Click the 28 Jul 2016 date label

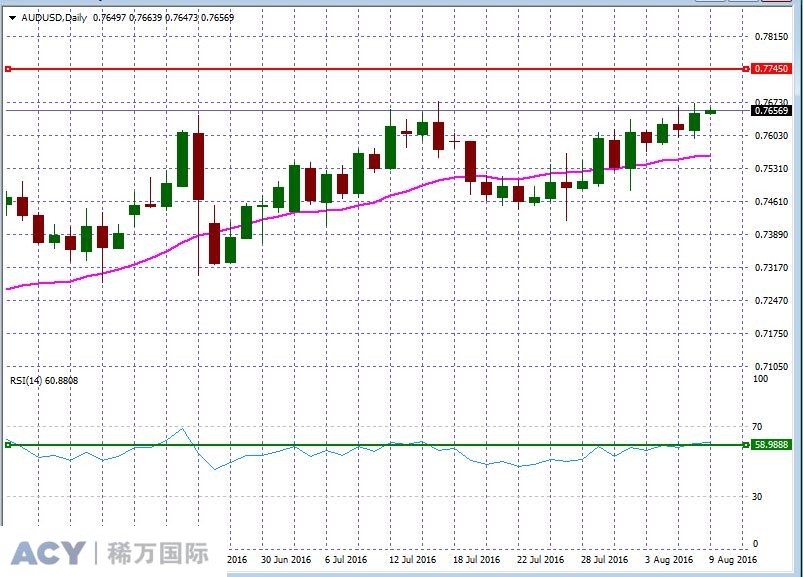coord(604,560)
